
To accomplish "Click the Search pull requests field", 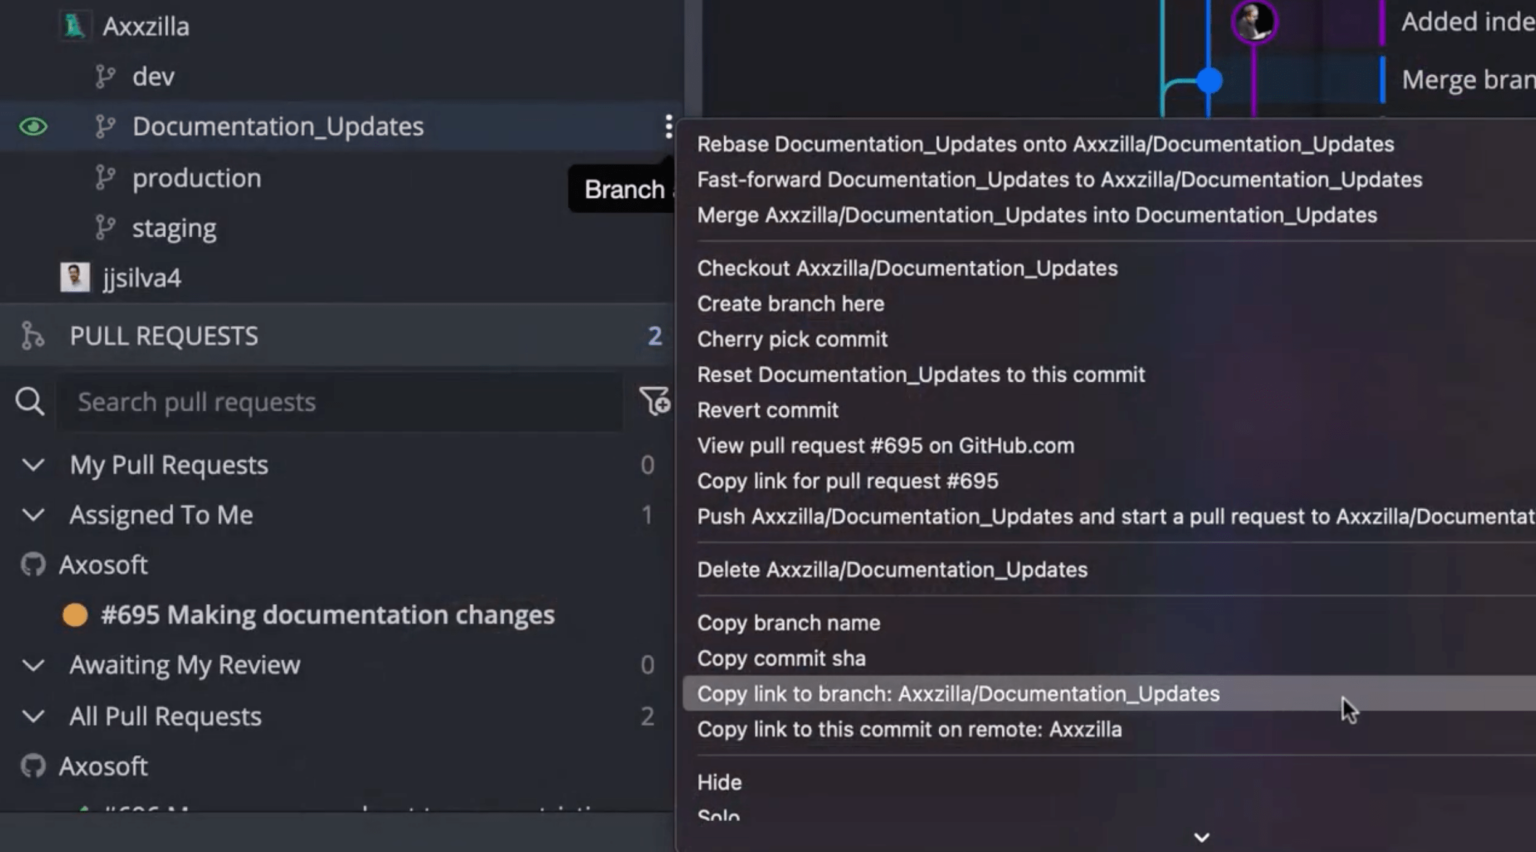I will tap(340, 402).
